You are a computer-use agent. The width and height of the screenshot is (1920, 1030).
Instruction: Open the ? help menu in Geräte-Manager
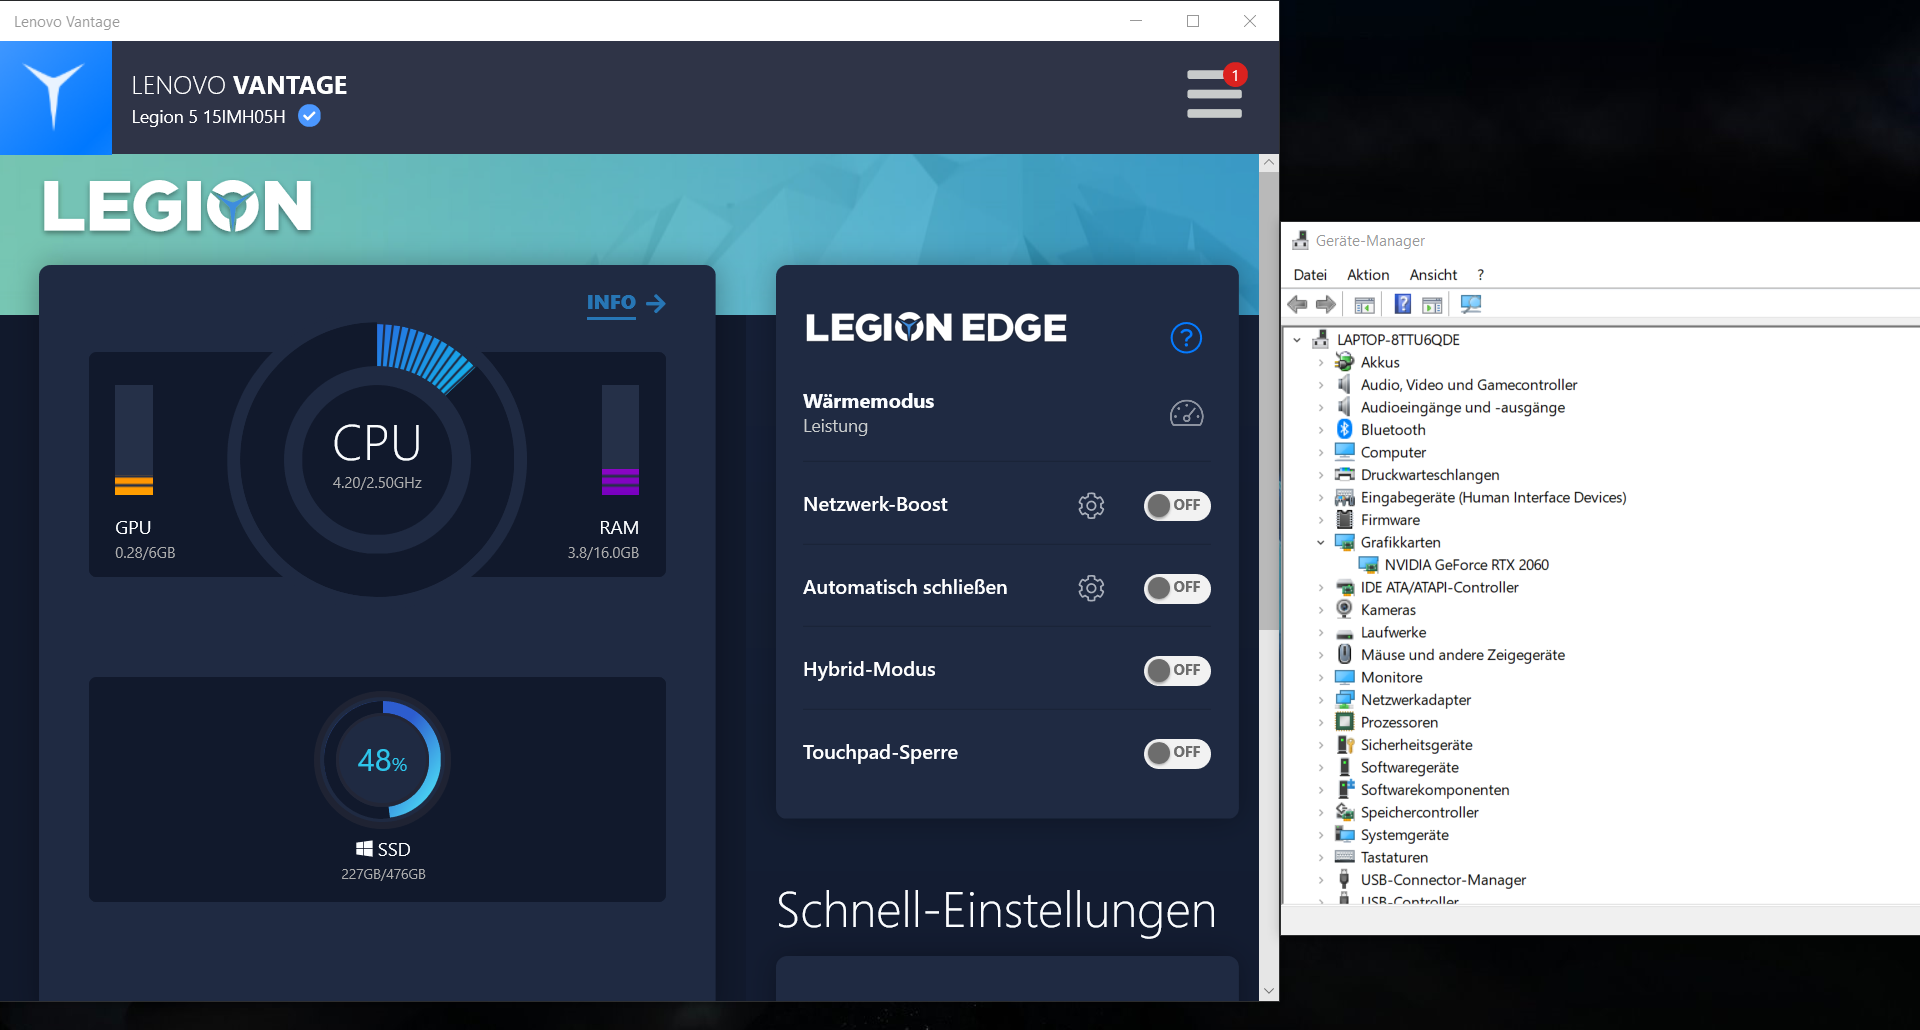(x=1480, y=275)
